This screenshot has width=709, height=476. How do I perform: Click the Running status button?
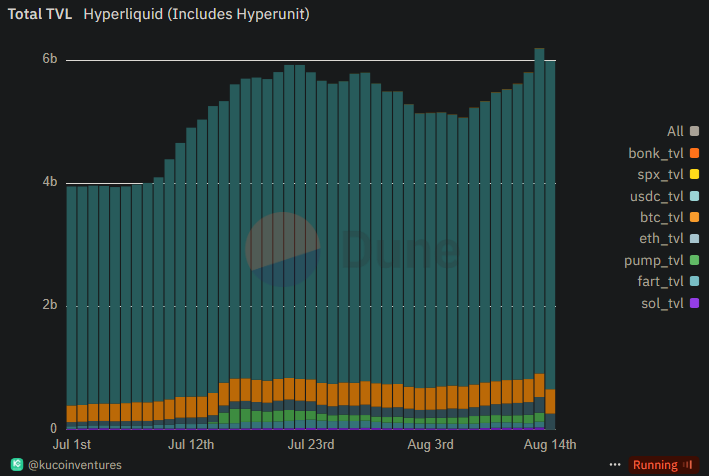point(663,465)
